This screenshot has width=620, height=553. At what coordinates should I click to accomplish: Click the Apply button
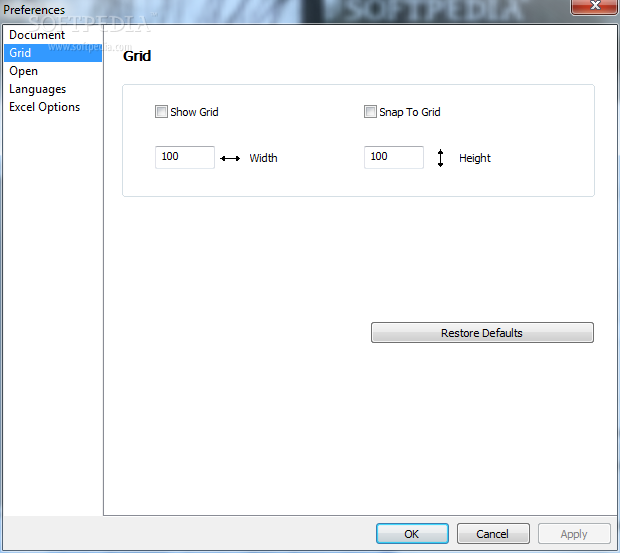(x=574, y=534)
